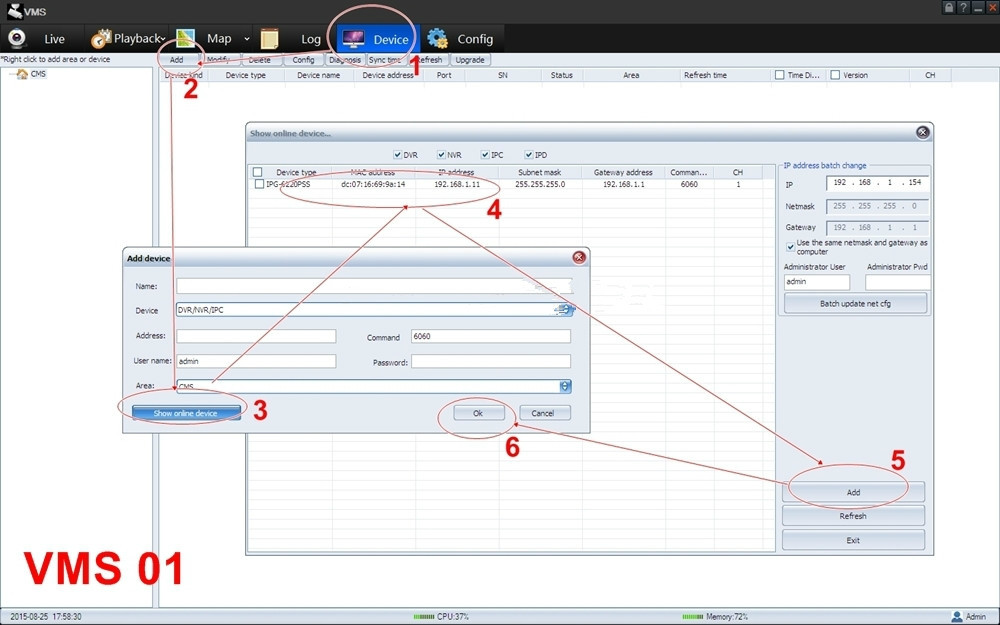The image size is (1000, 625).
Task: Toggle the IPC filter checkbox
Action: coord(485,154)
